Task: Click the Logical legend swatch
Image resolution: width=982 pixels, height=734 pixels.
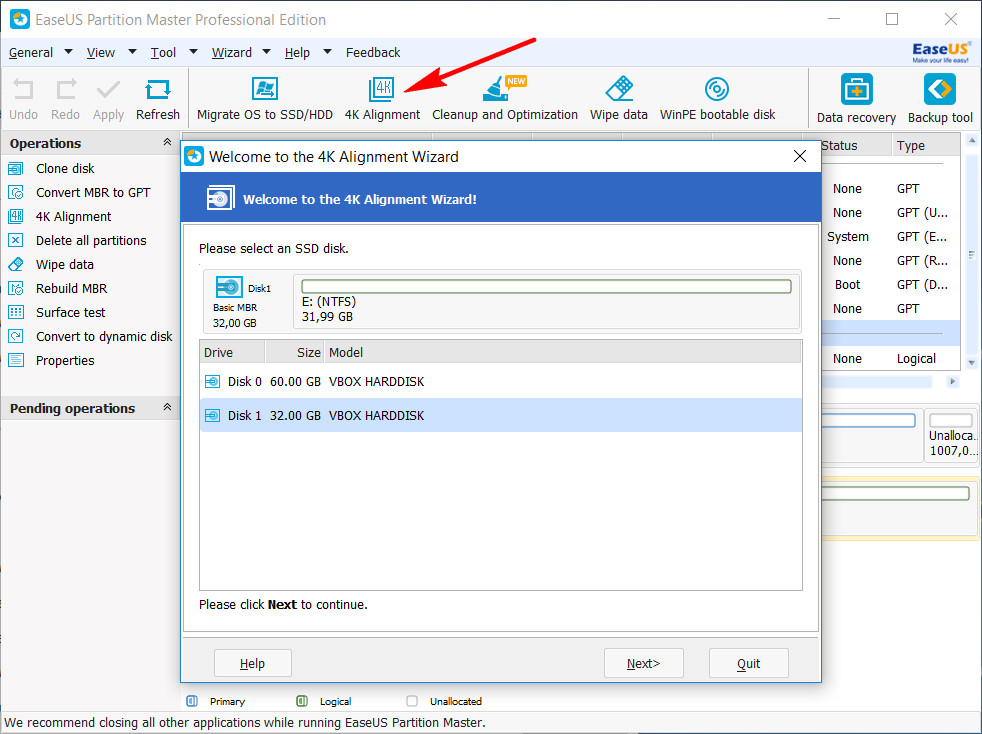Action: click(x=302, y=701)
